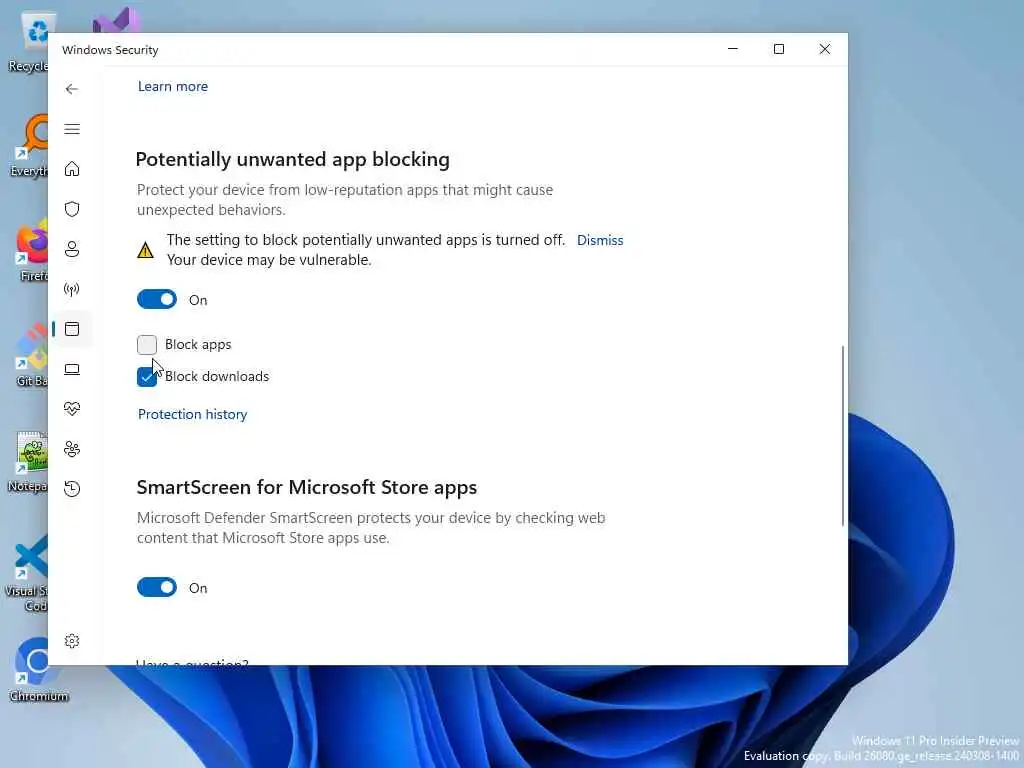Select Visual Studio icon behind window top

click(x=116, y=21)
